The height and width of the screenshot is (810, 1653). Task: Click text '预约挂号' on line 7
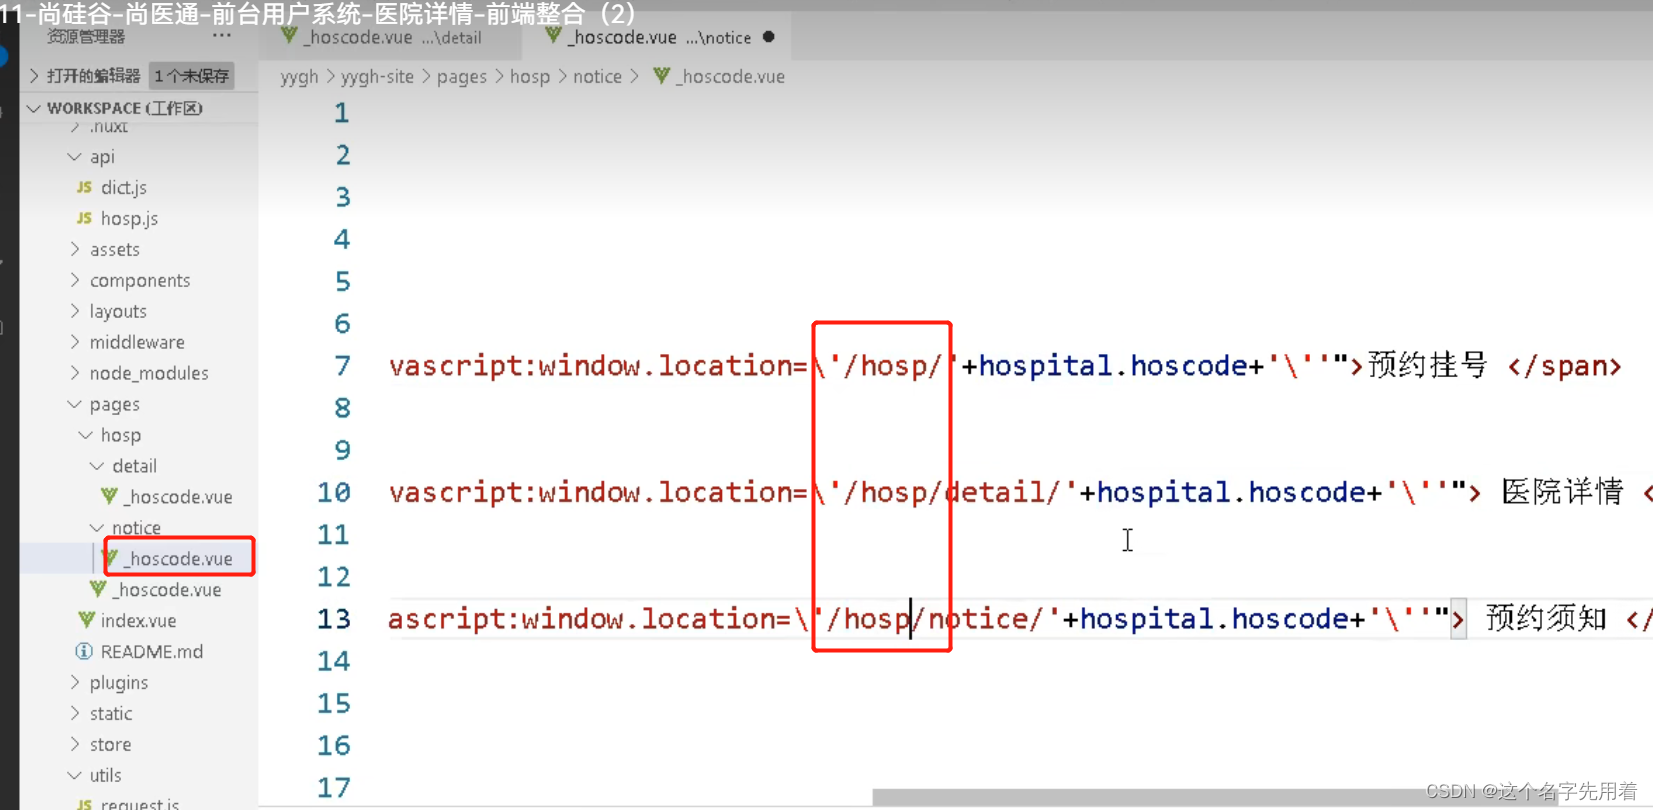1427,365
